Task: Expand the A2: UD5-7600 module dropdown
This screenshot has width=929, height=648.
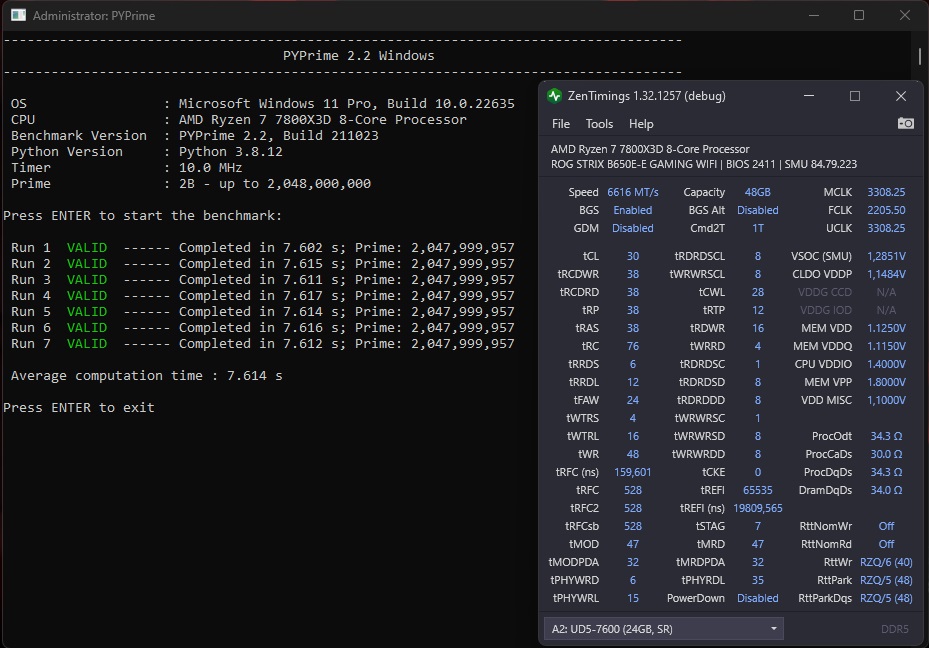Action: tap(664, 629)
